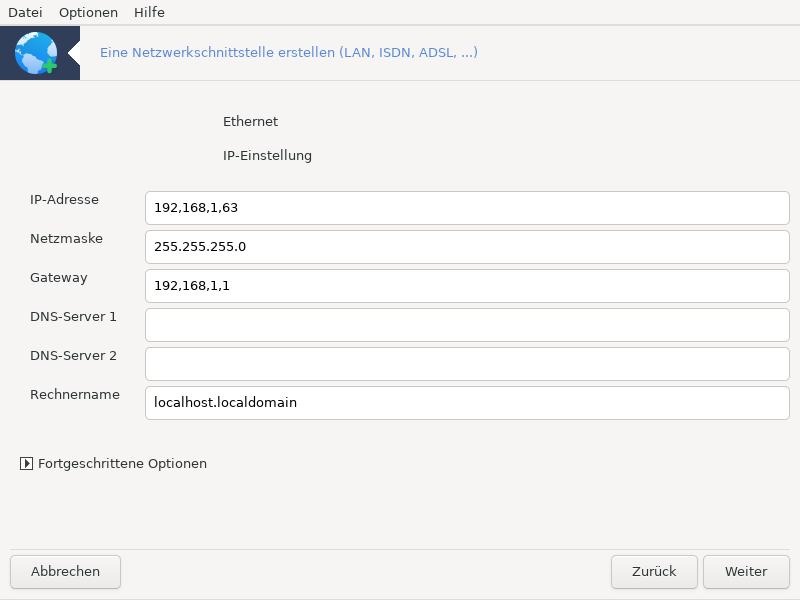This screenshot has height=600, width=800.
Task: Open the Datei menu
Action: pyautogui.click(x=25, y=12)
